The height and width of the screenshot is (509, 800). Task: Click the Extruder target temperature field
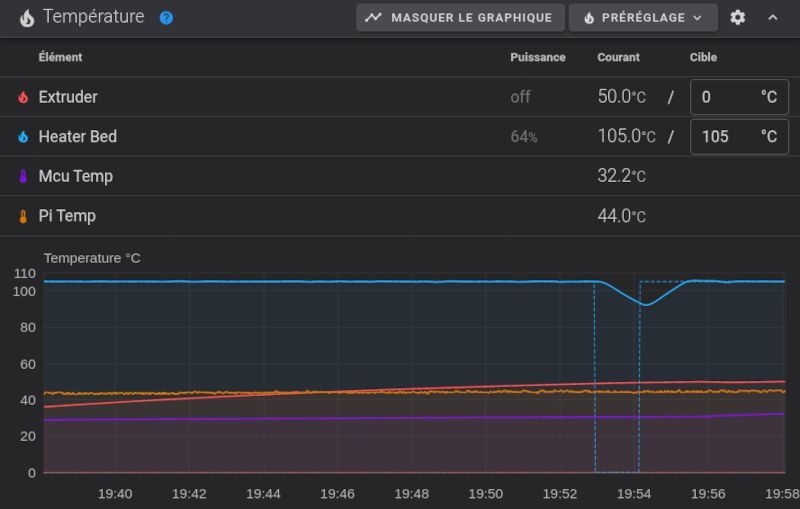click(x=739, y=97)
